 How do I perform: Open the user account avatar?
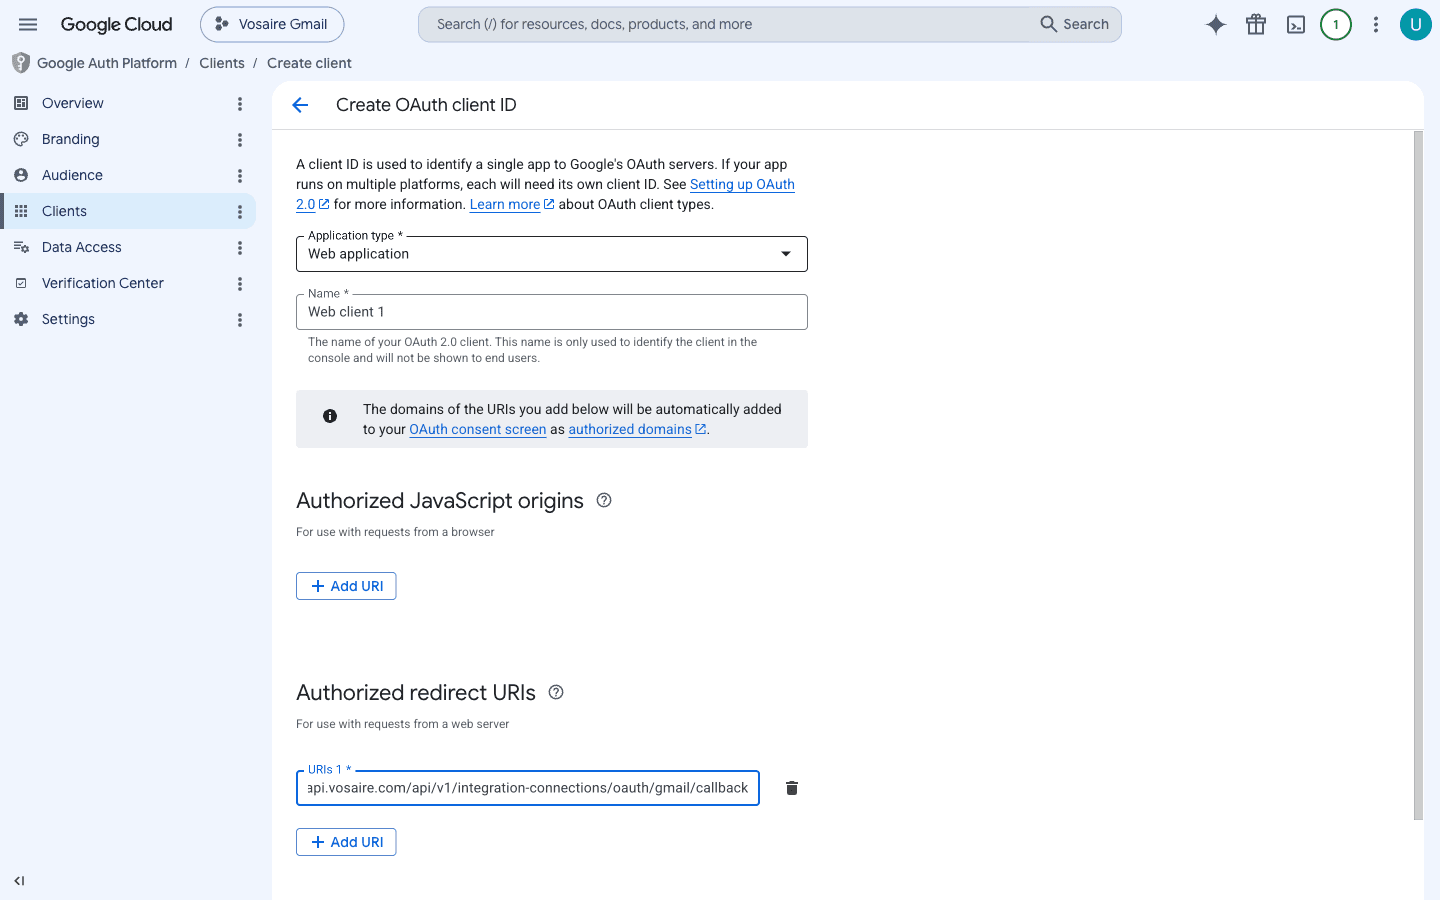(x=1415, y=24)
